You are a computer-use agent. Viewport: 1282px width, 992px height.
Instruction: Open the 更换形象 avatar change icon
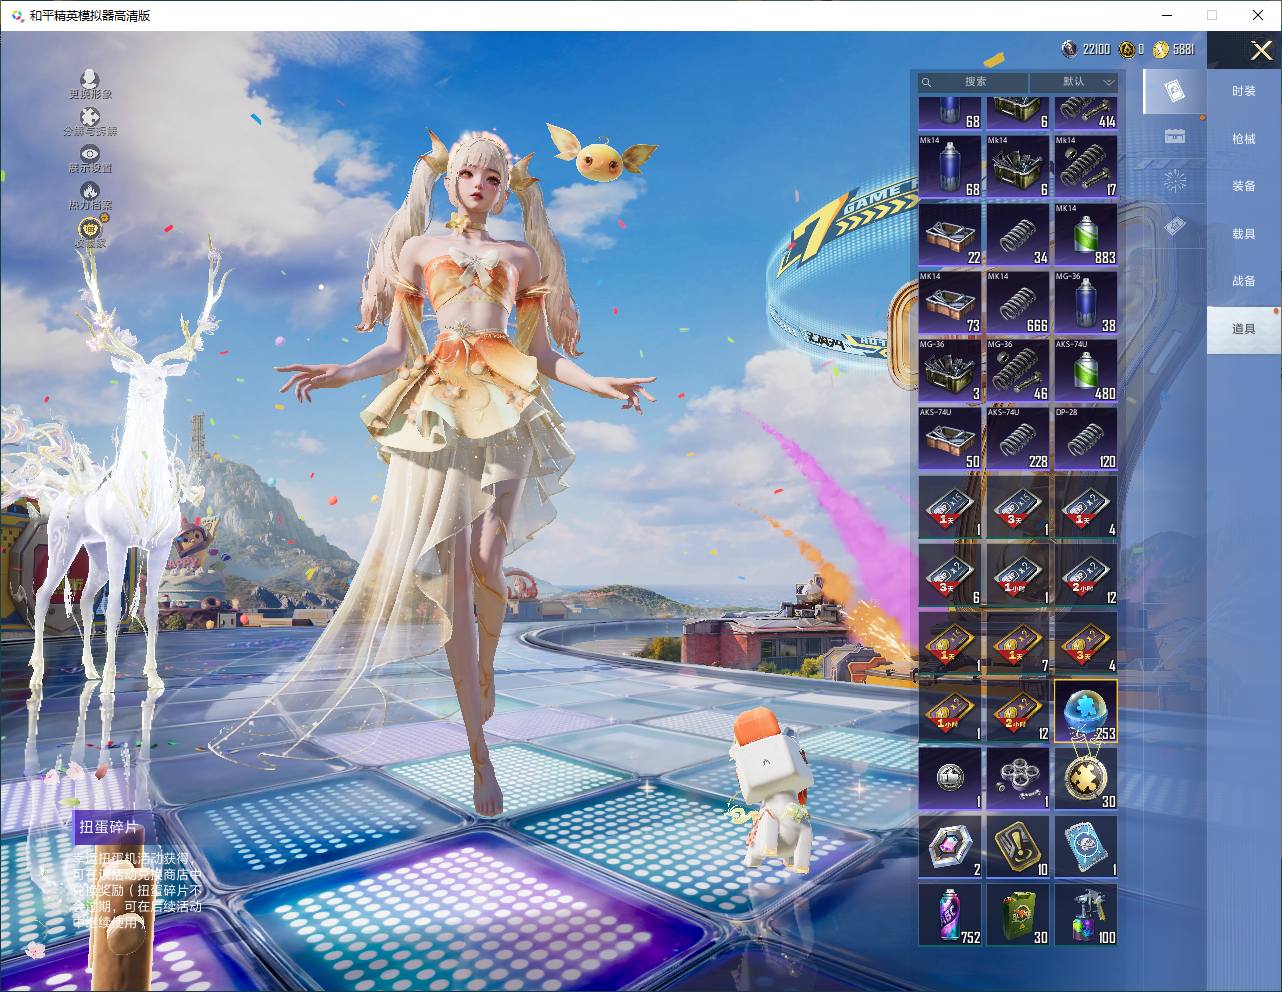(90, 84)
